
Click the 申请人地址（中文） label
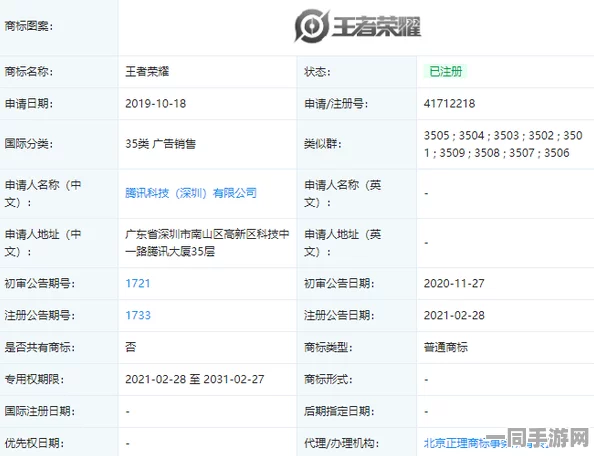coord(43,243)
